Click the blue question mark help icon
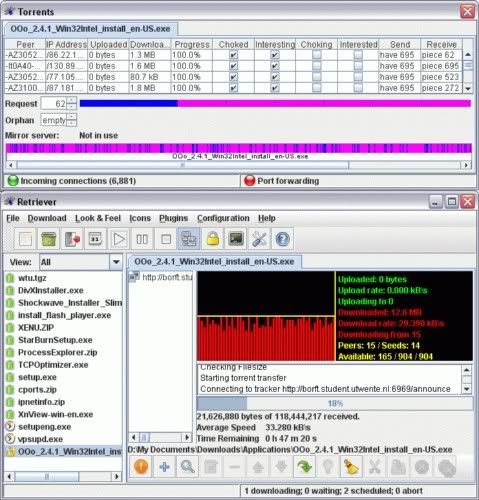 283,239
